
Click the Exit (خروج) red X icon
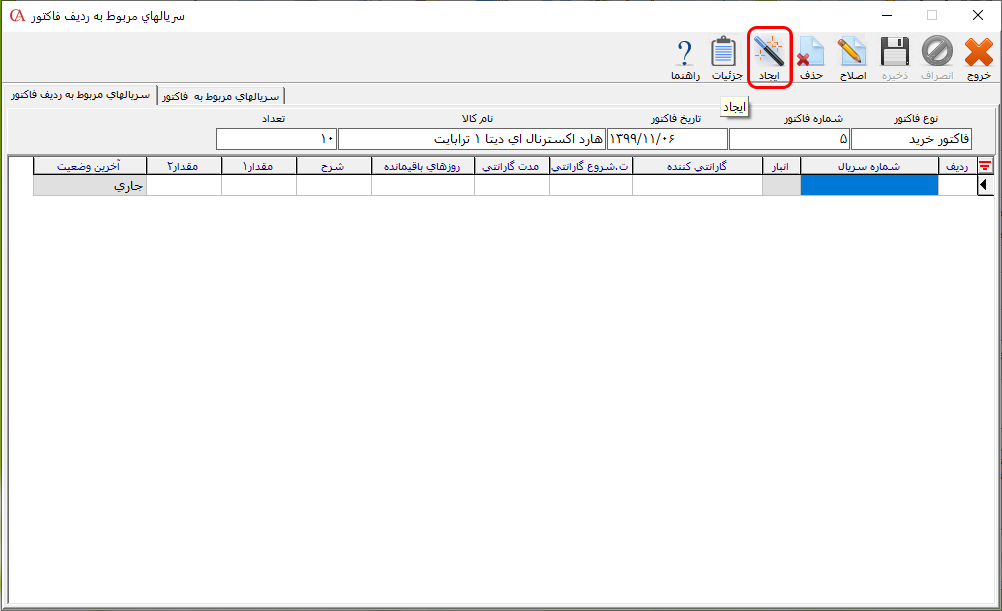coord(978,53)
